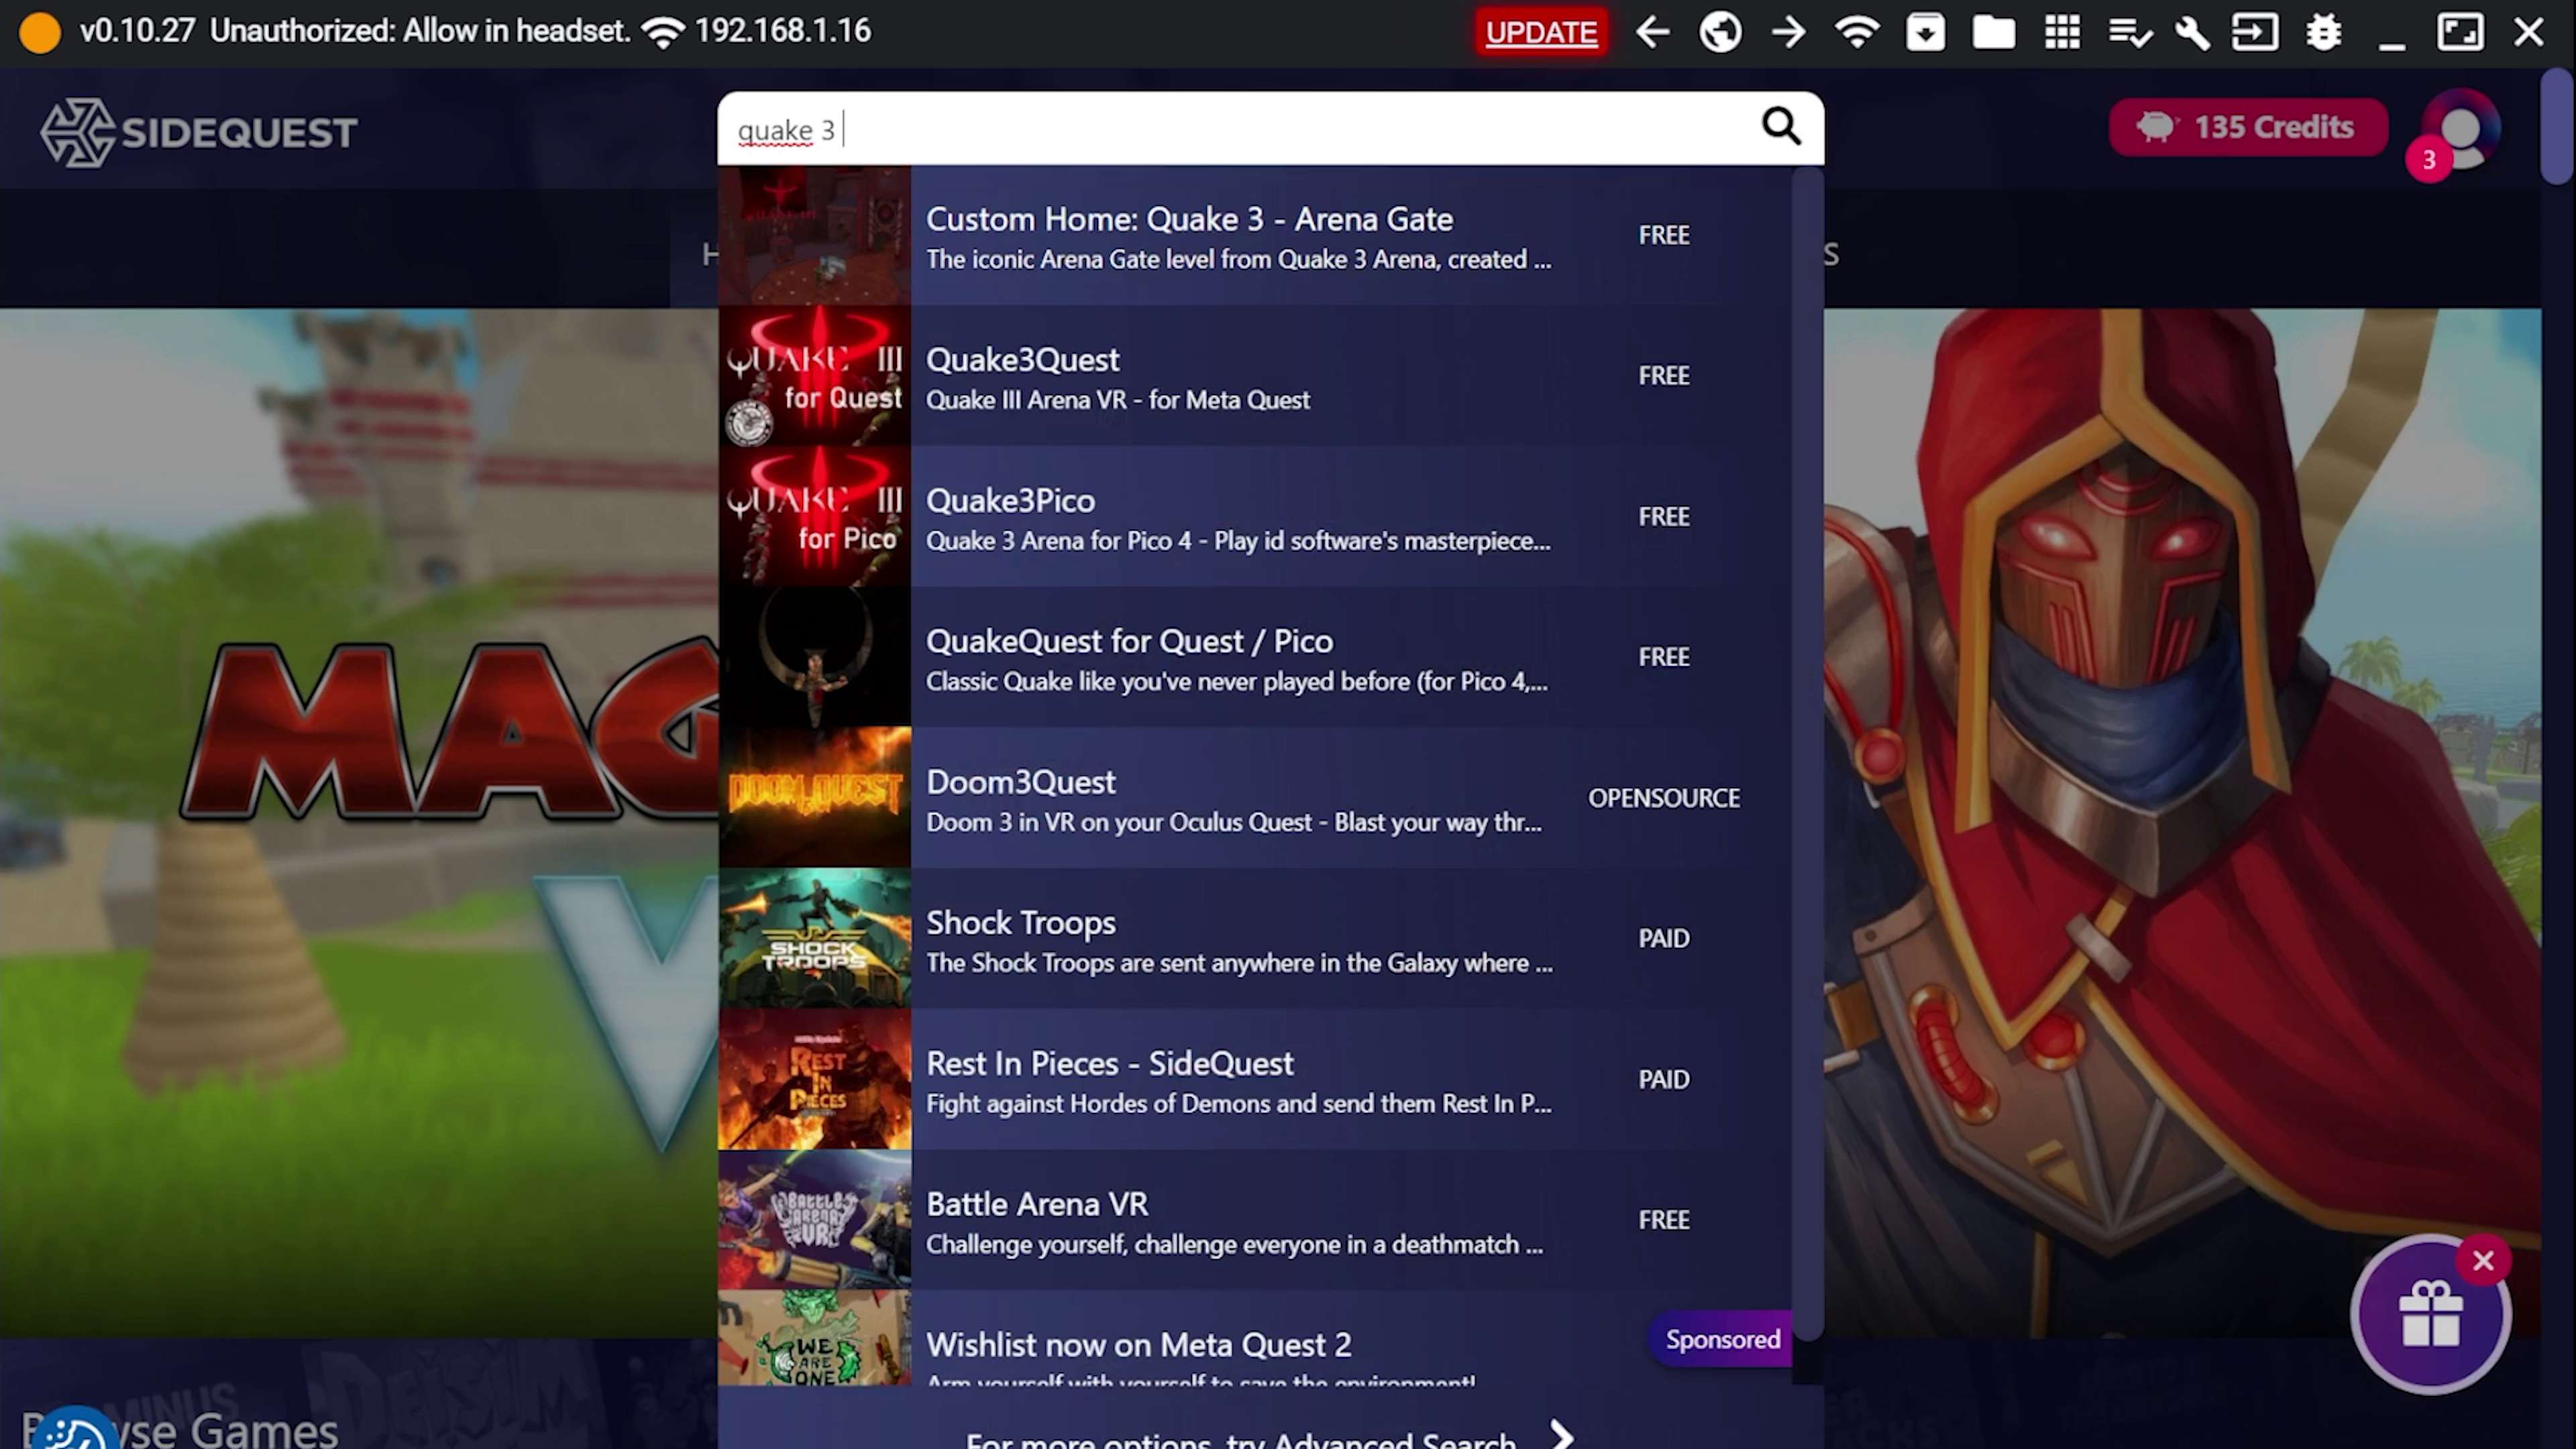Click the version v0.10.27 text

pyautogui.click(x=137, y=31)
